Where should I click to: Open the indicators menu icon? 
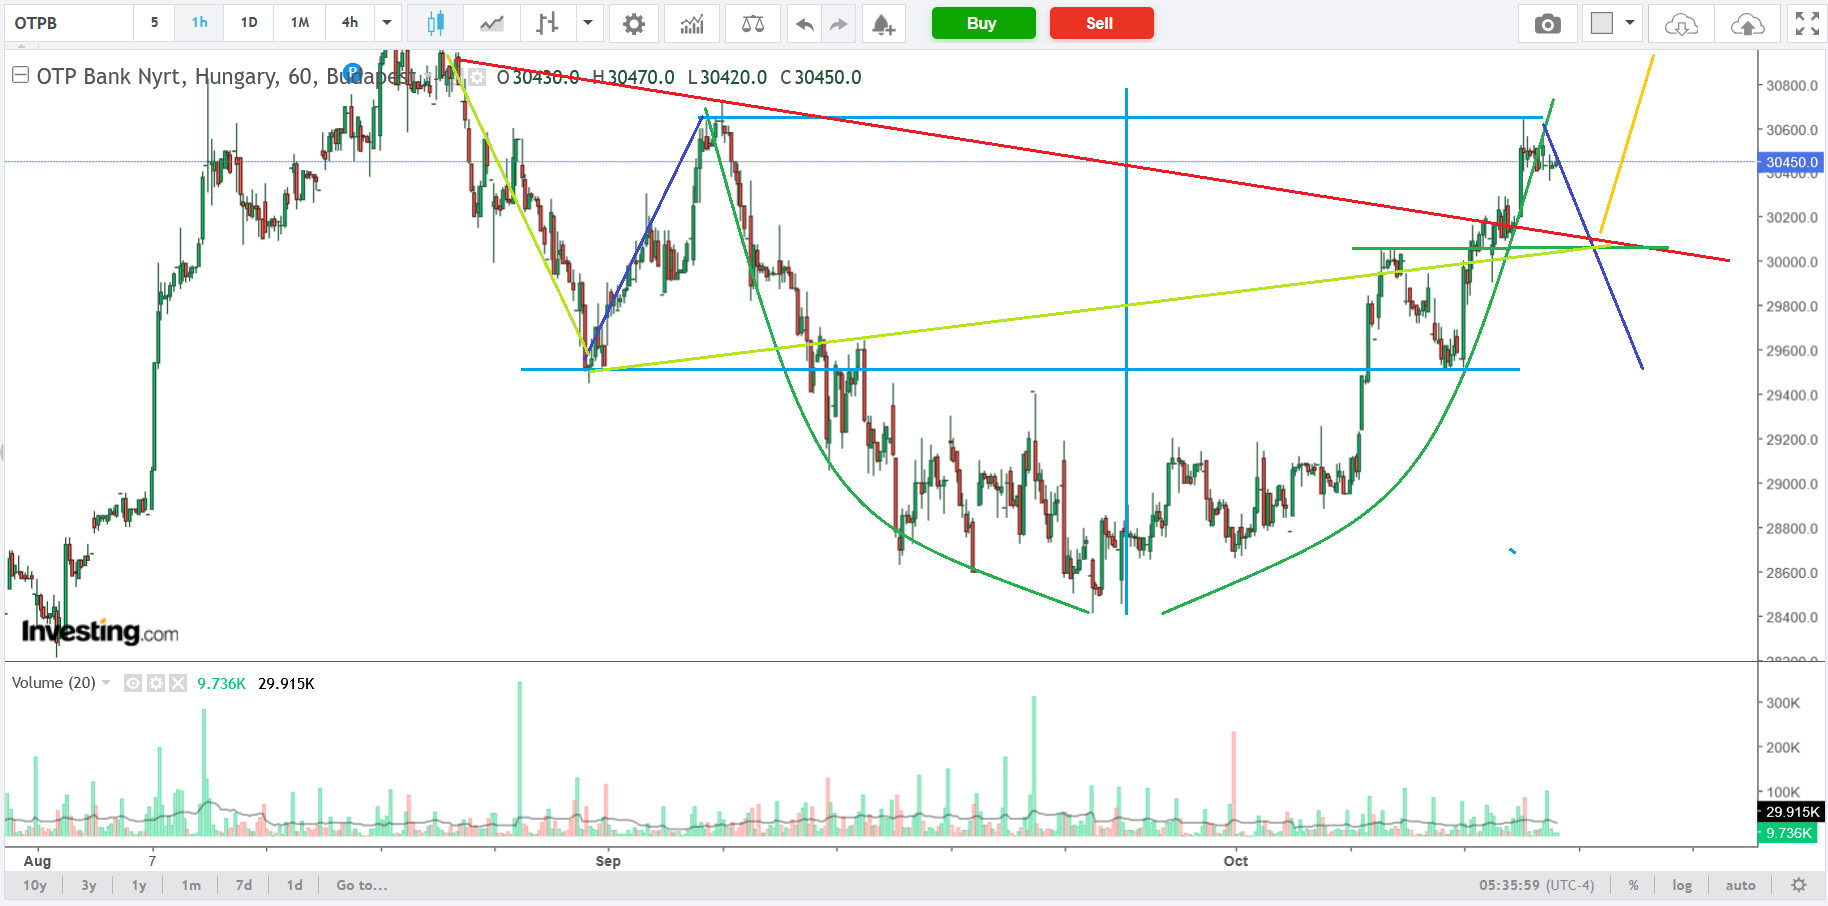[x=692, y=23]
